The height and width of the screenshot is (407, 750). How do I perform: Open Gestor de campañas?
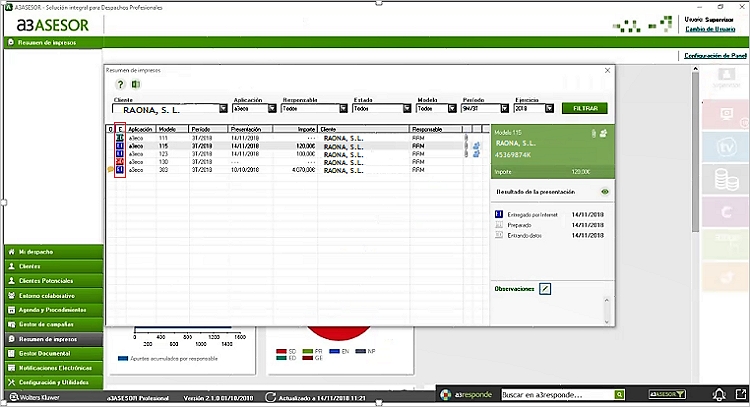pyautogui.click(x=54, y=324)
